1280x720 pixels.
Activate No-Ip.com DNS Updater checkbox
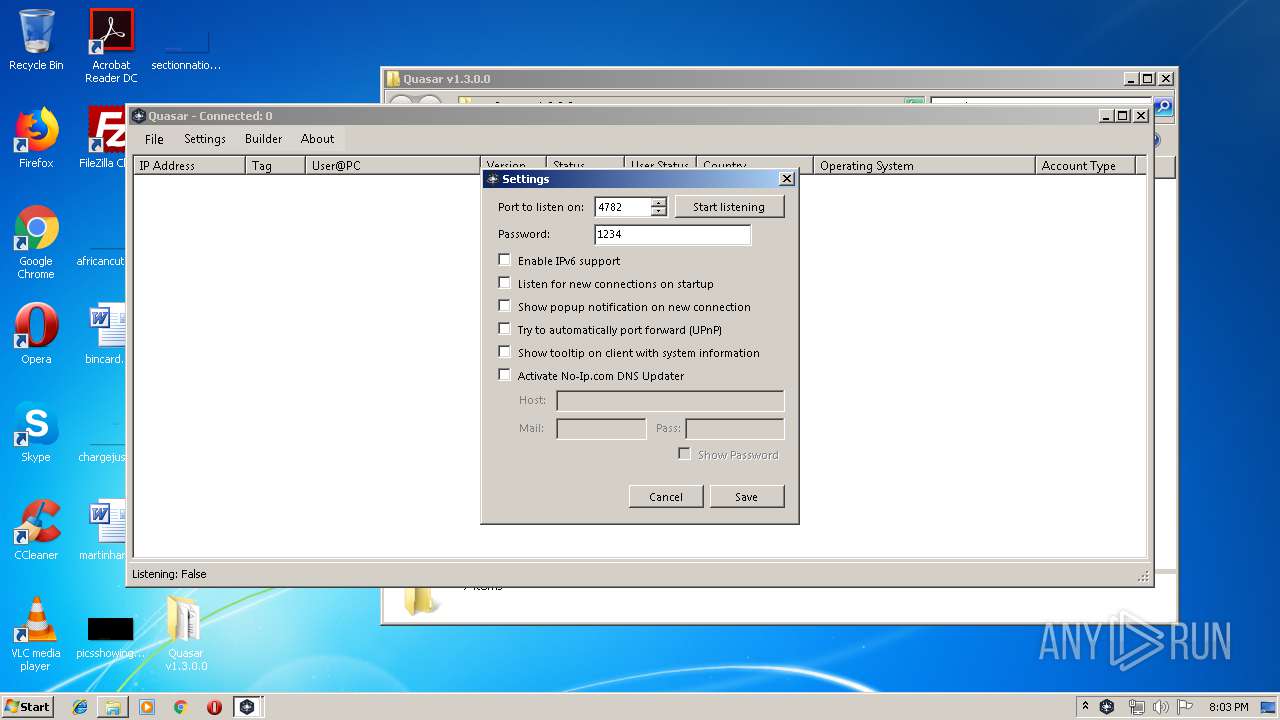(504, 375)
